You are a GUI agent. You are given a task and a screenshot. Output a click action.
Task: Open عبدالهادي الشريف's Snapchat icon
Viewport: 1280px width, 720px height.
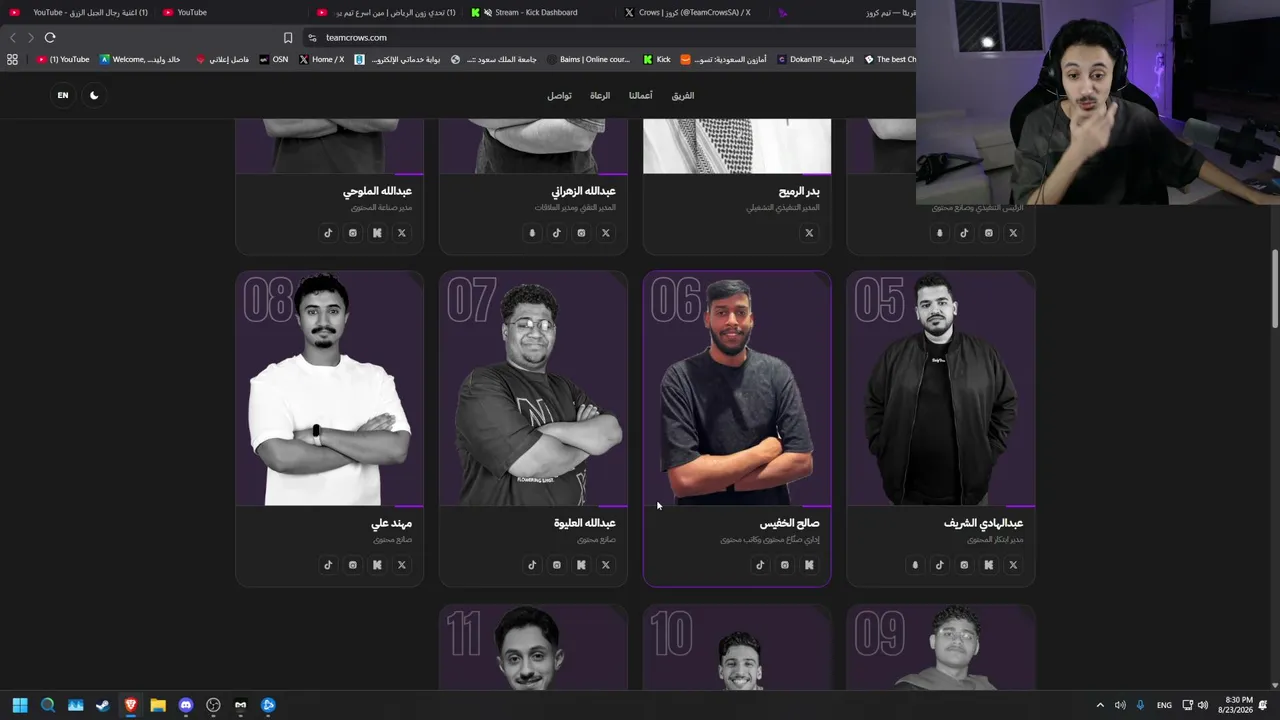point(915,565)
